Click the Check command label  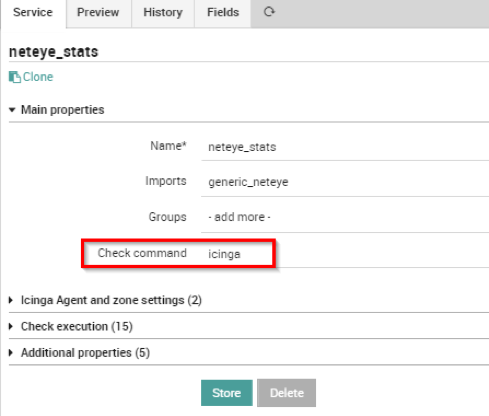[x=142, y=253]
